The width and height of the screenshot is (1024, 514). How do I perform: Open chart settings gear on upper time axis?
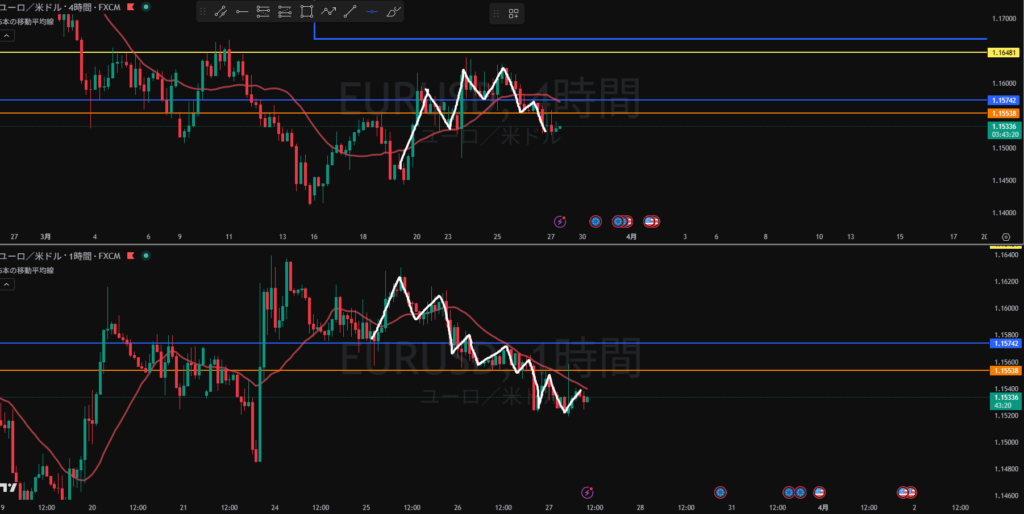click(x=1006, y=237)
